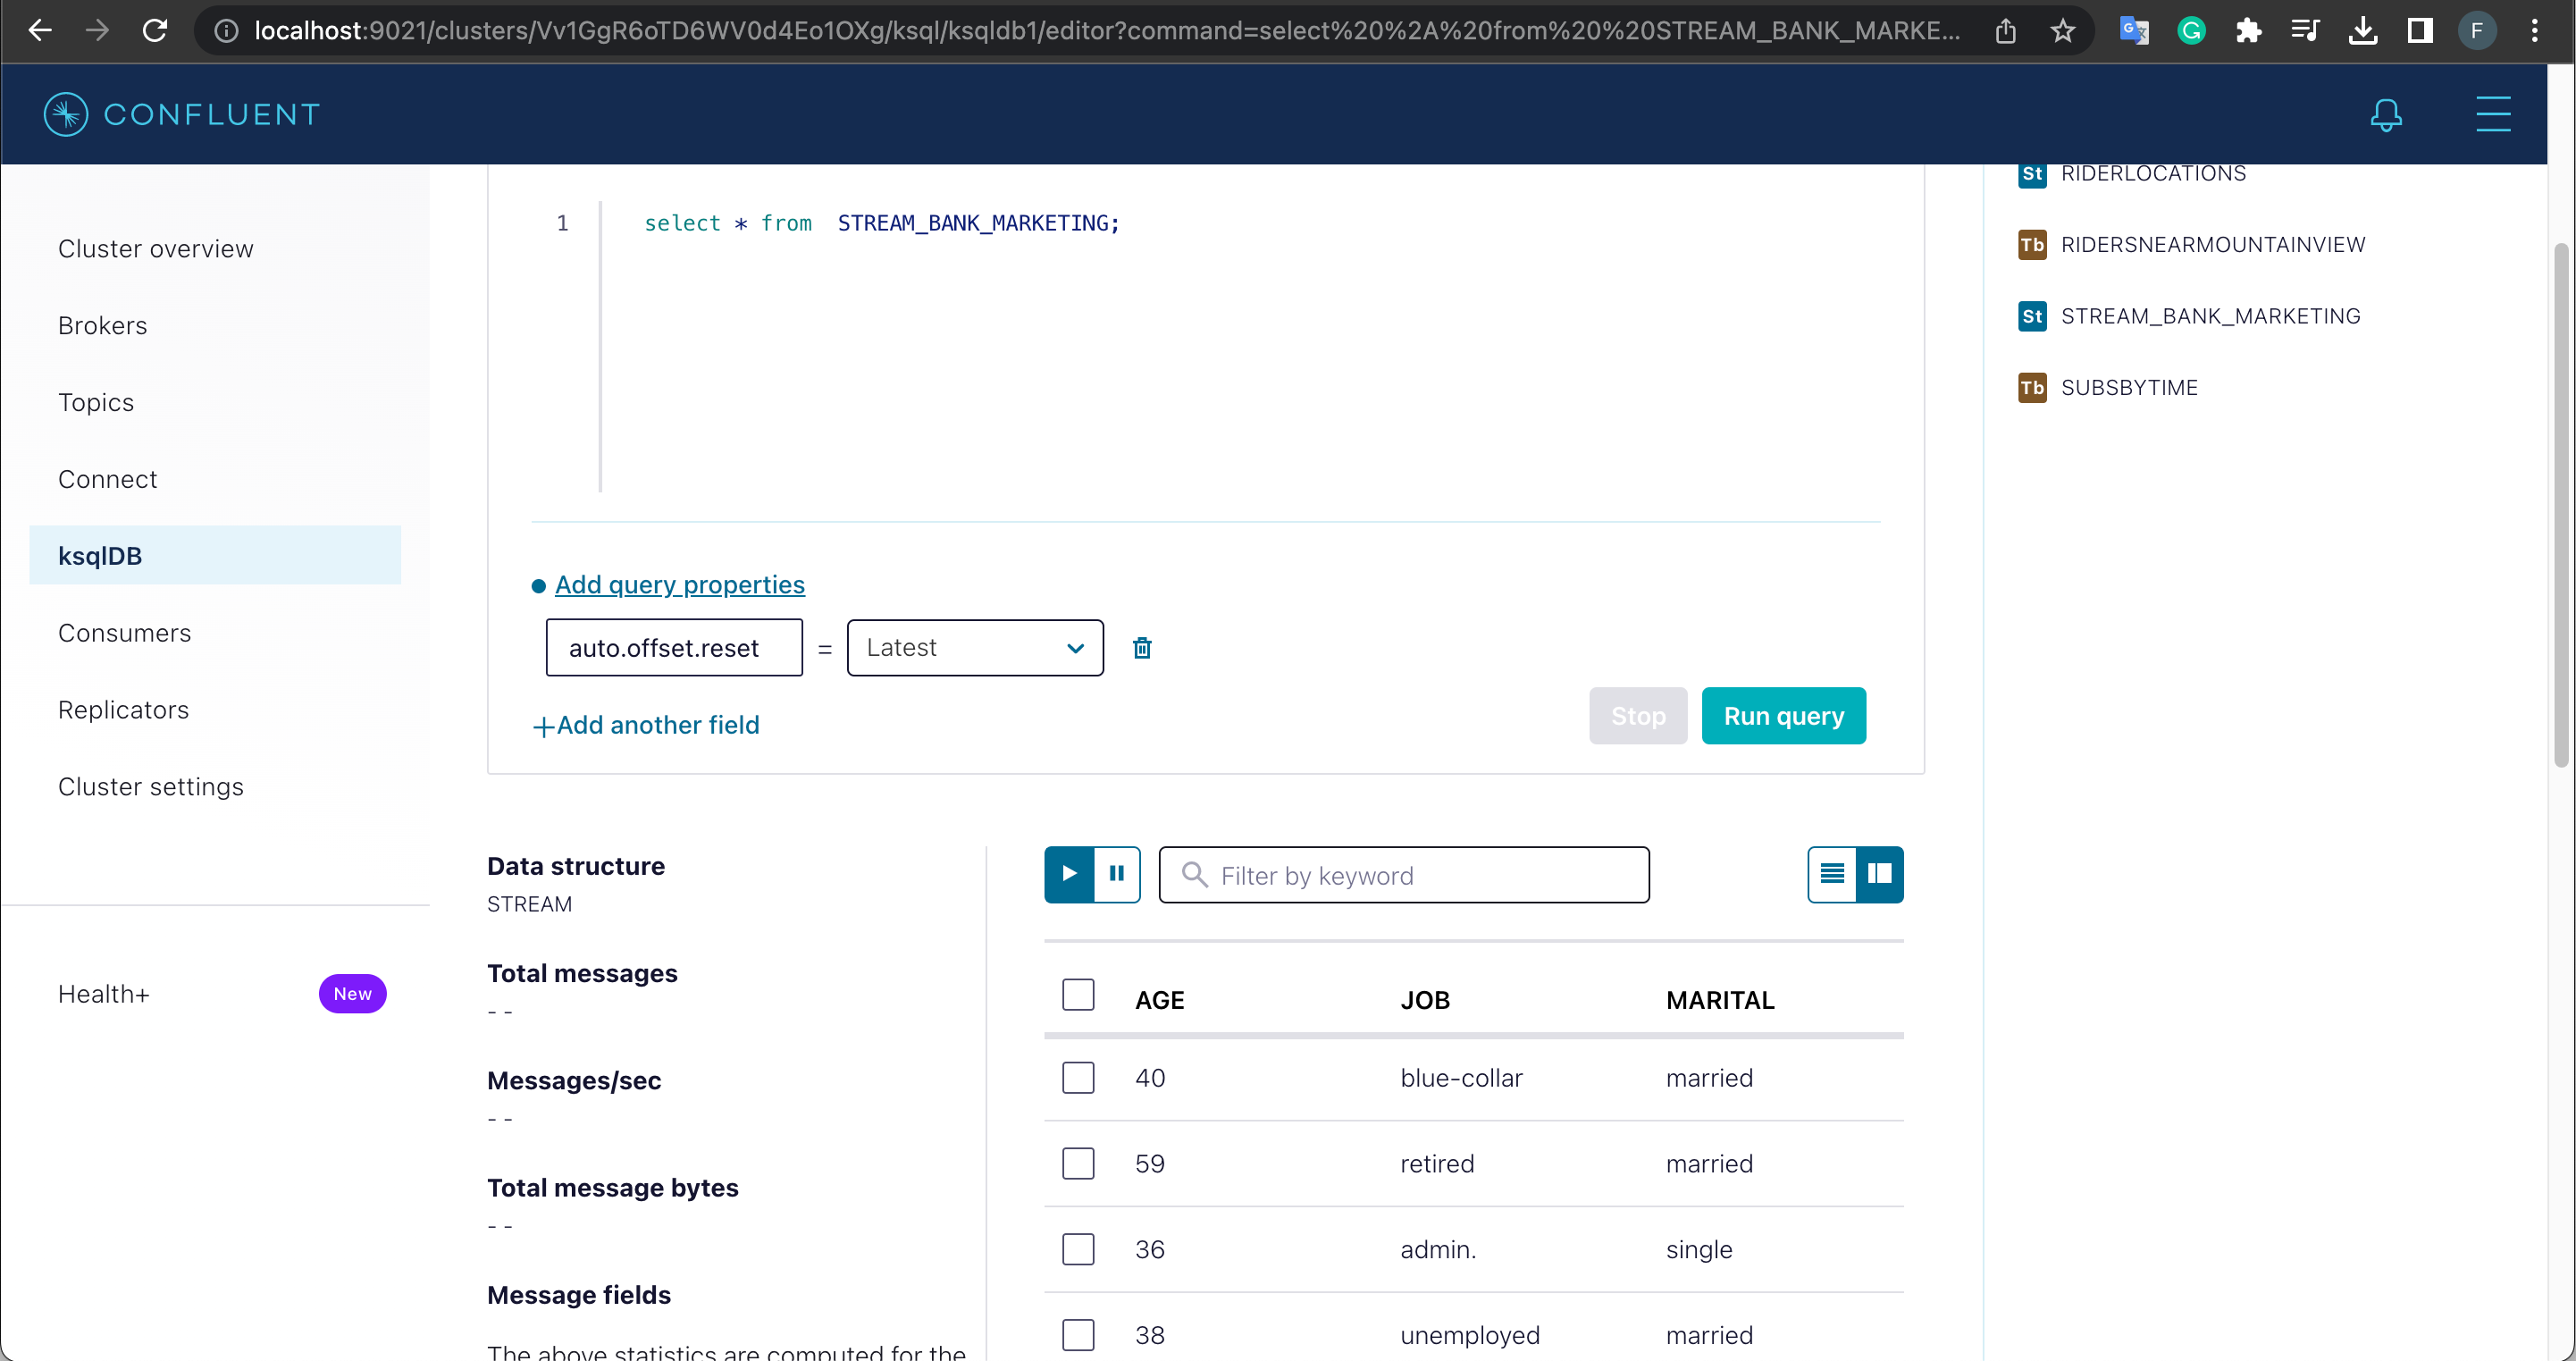Pause the streaming results
The width and height of the screenshot is (2576, 1361).
[x=1117, y=874]
